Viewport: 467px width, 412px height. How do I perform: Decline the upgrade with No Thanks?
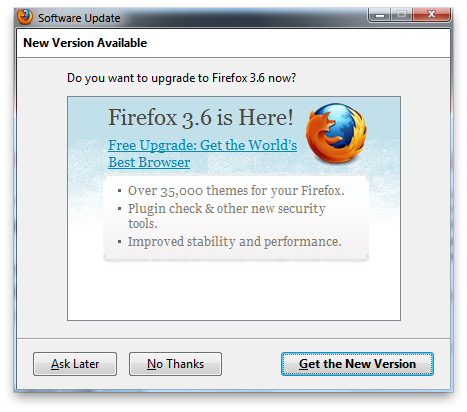tap(175, 364)
